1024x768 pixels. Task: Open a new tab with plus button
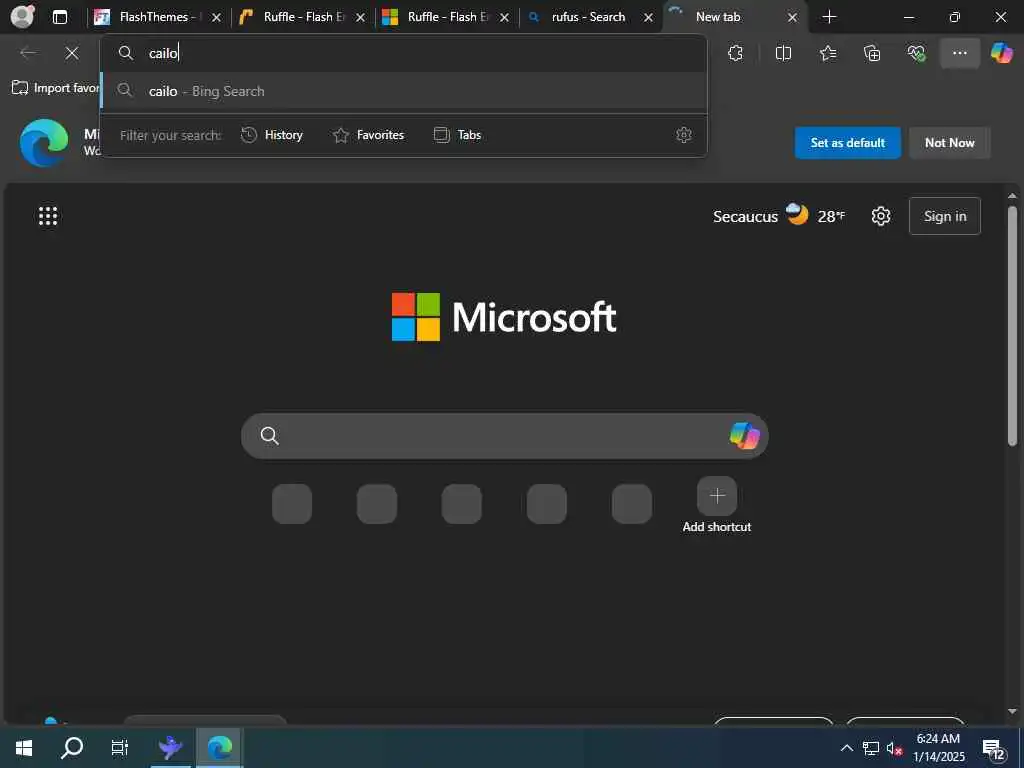pyautogui.click(x=829, y=17)
